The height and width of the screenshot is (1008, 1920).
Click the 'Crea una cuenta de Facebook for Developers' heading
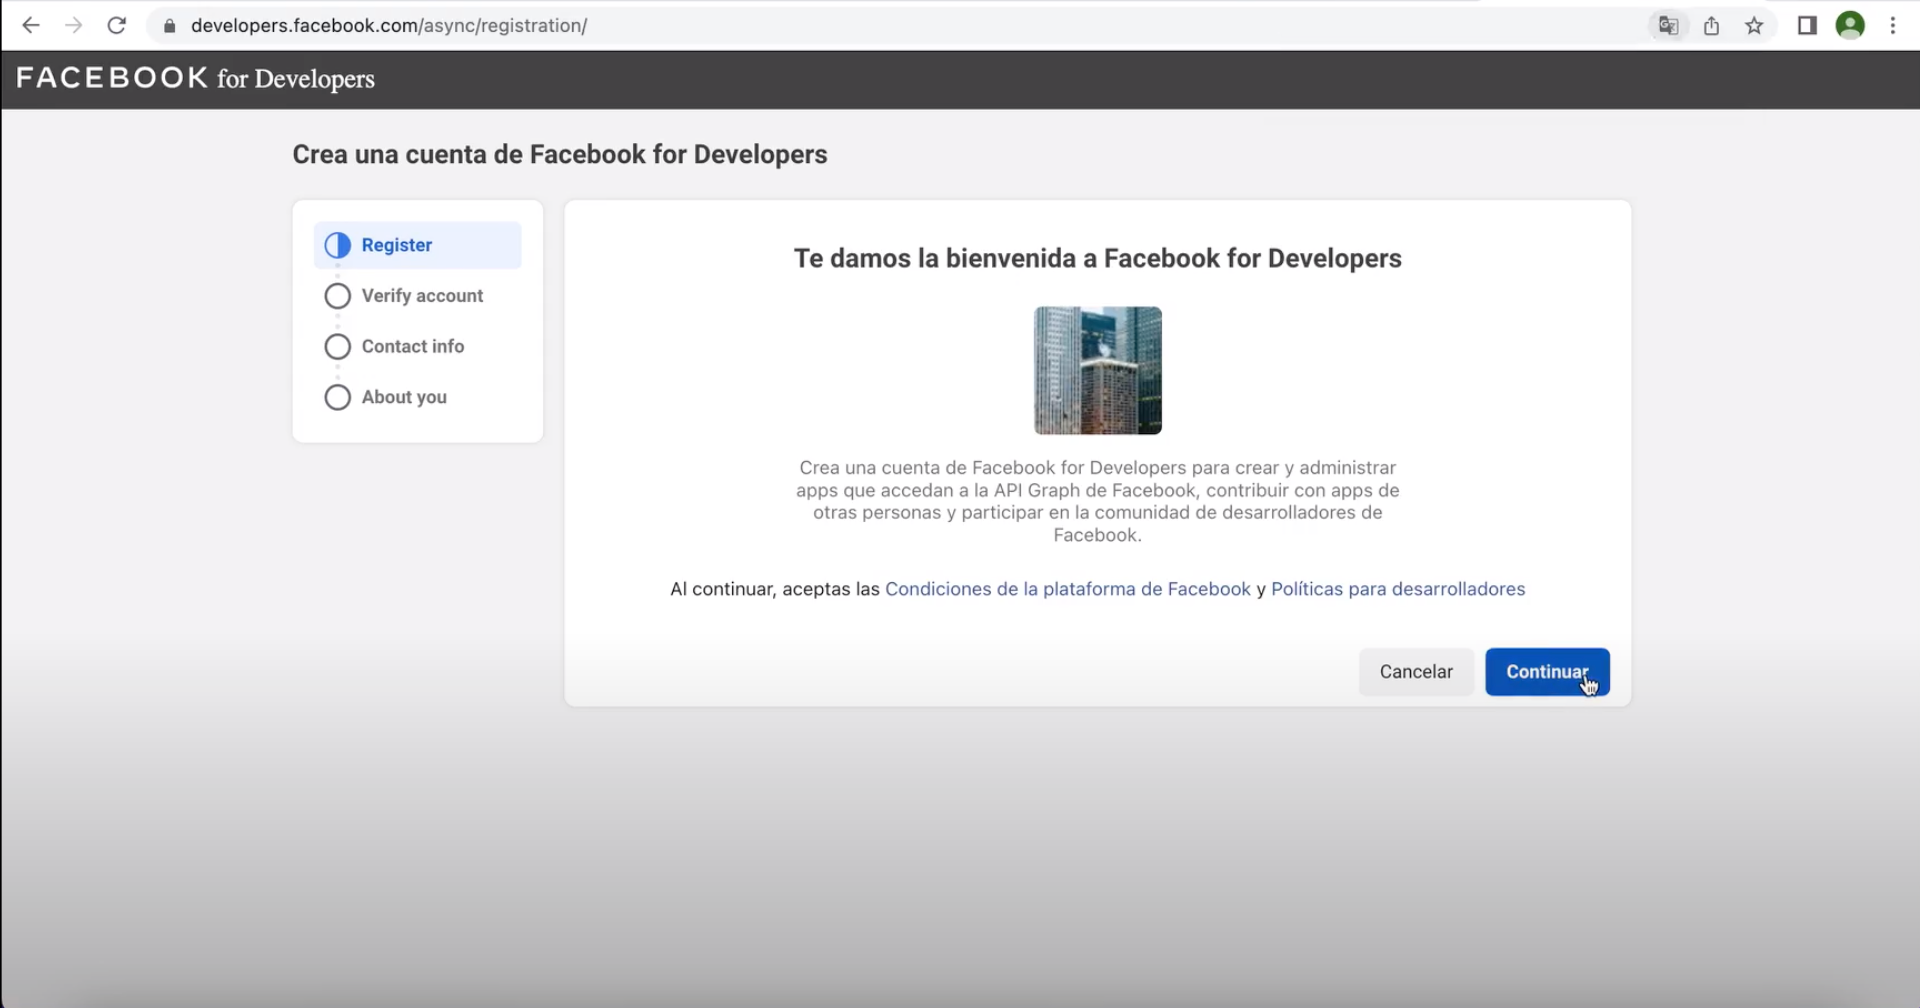click(x=560, y=155)
